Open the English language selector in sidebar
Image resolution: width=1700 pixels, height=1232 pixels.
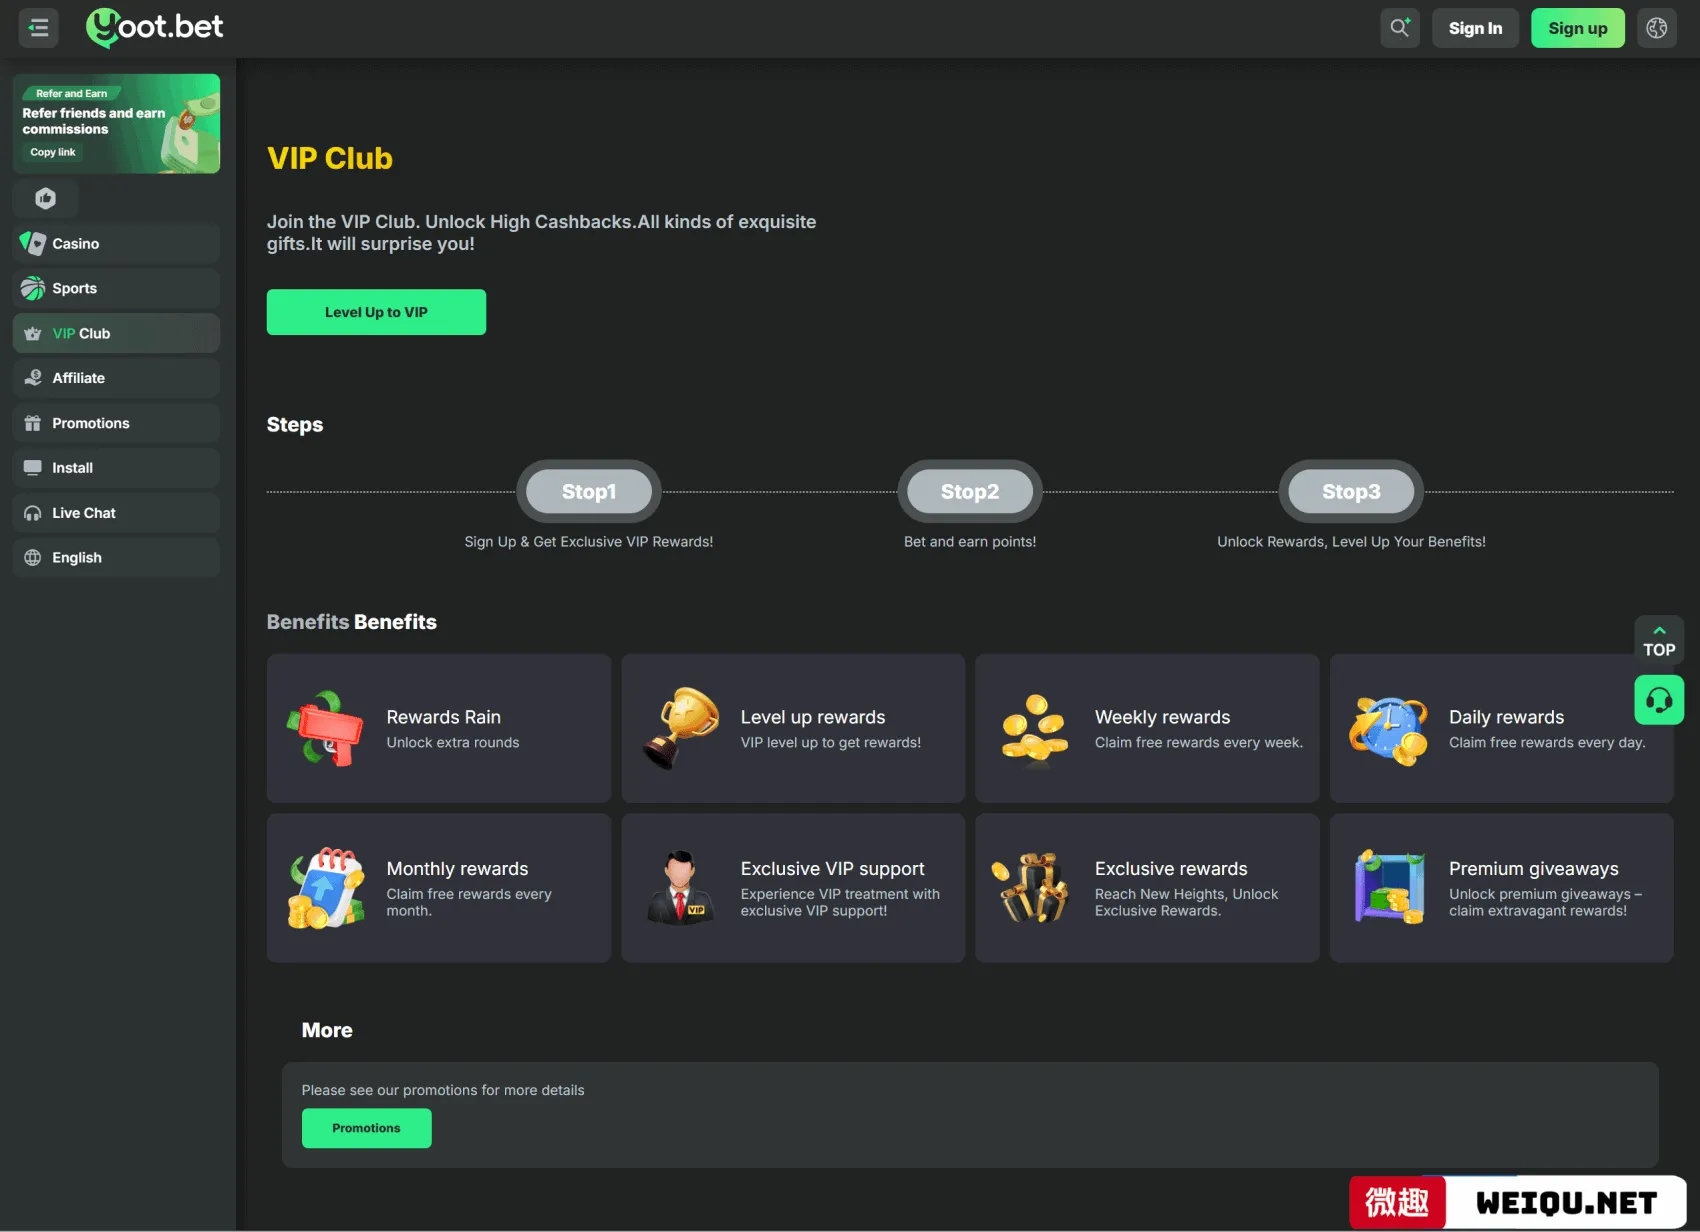click(116, 558)
